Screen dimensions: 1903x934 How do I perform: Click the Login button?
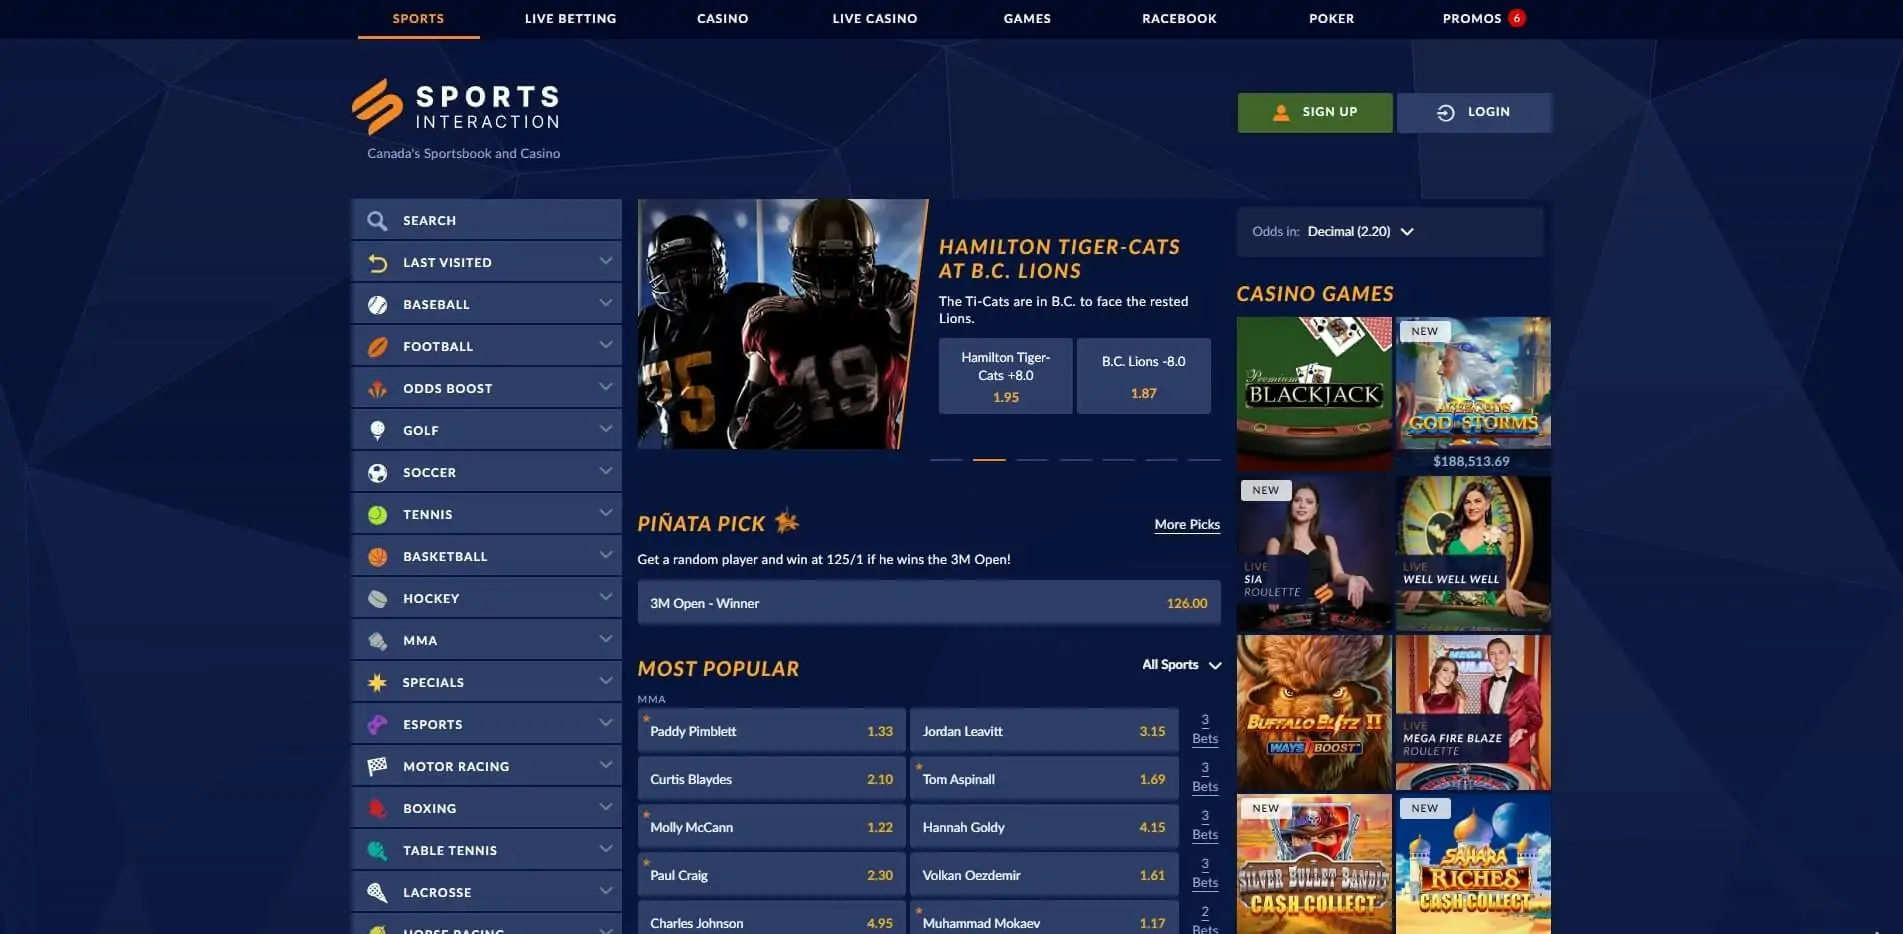tap(1474, 113)
